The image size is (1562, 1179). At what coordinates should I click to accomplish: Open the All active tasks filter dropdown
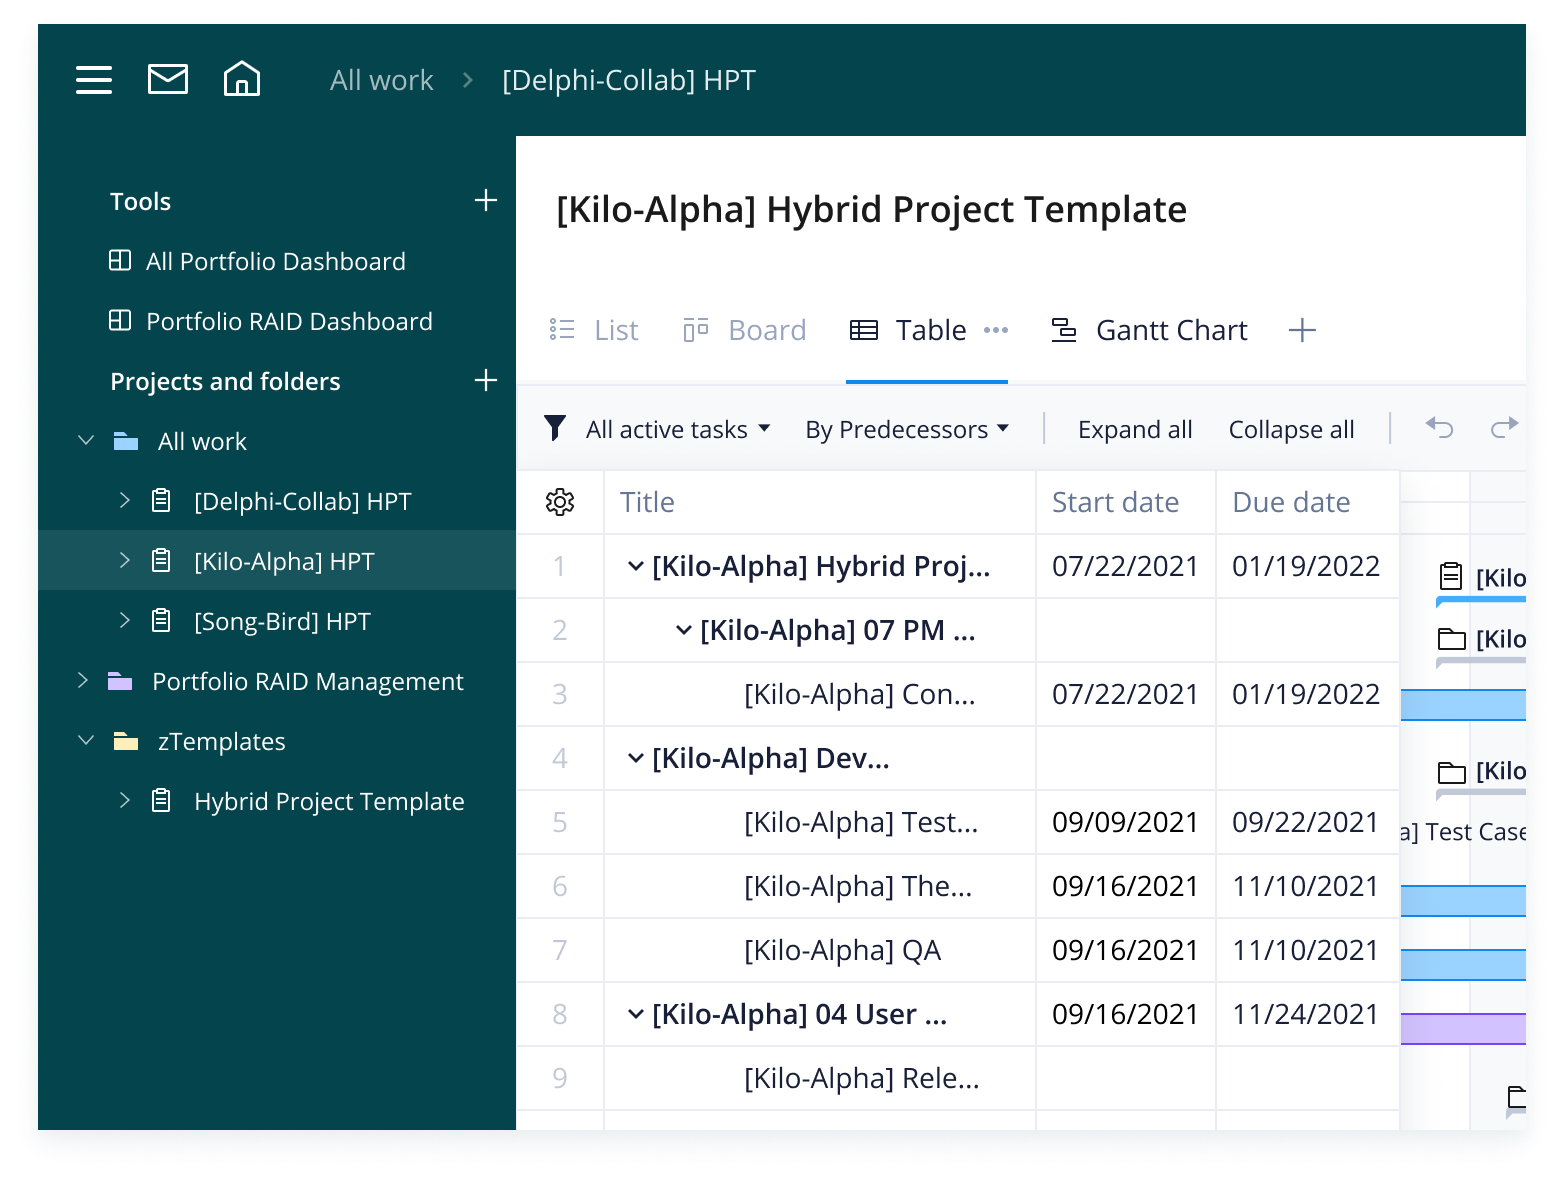point(678,429)
